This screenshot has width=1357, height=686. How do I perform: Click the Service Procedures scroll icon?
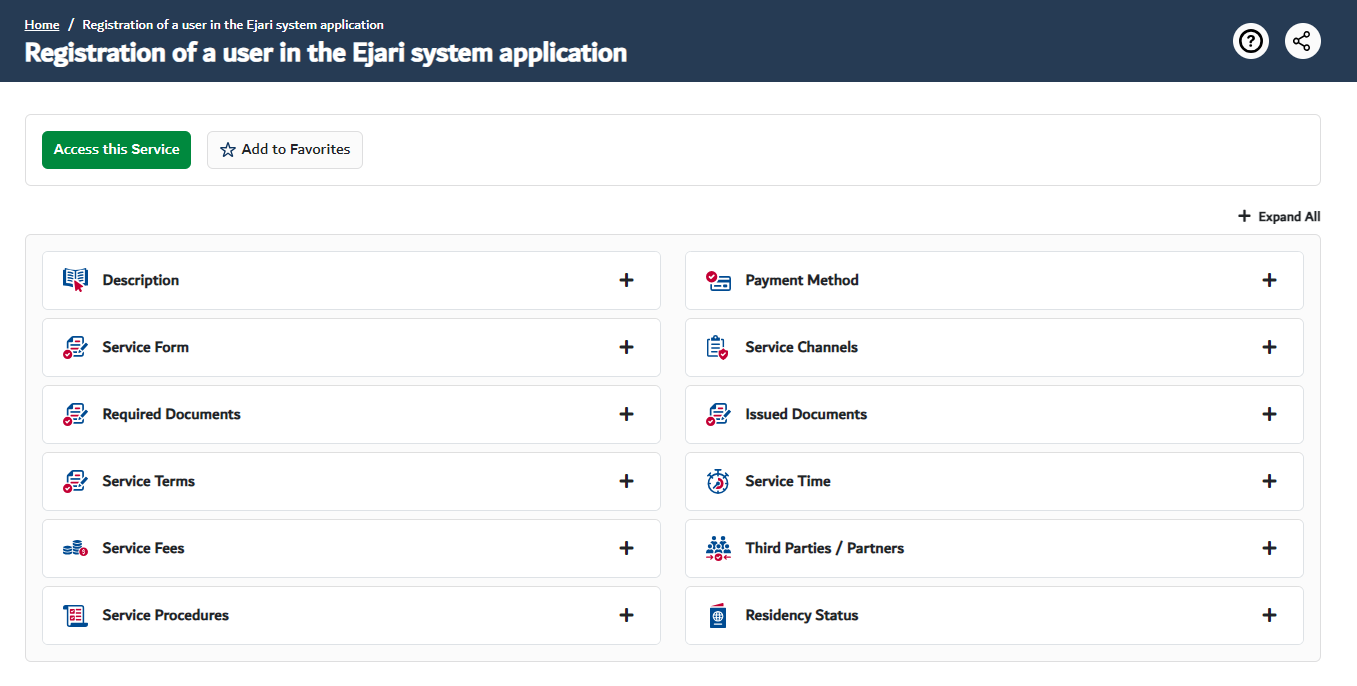click(x=75, y=615)
